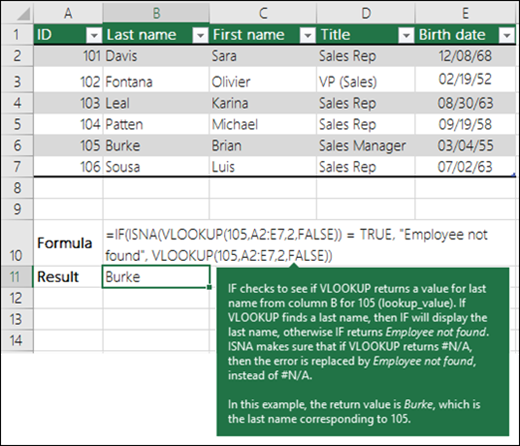Image resolution: width=520 pixels, height=446 pixels.
Task: Select row 5 header
Action: point(17,124)
